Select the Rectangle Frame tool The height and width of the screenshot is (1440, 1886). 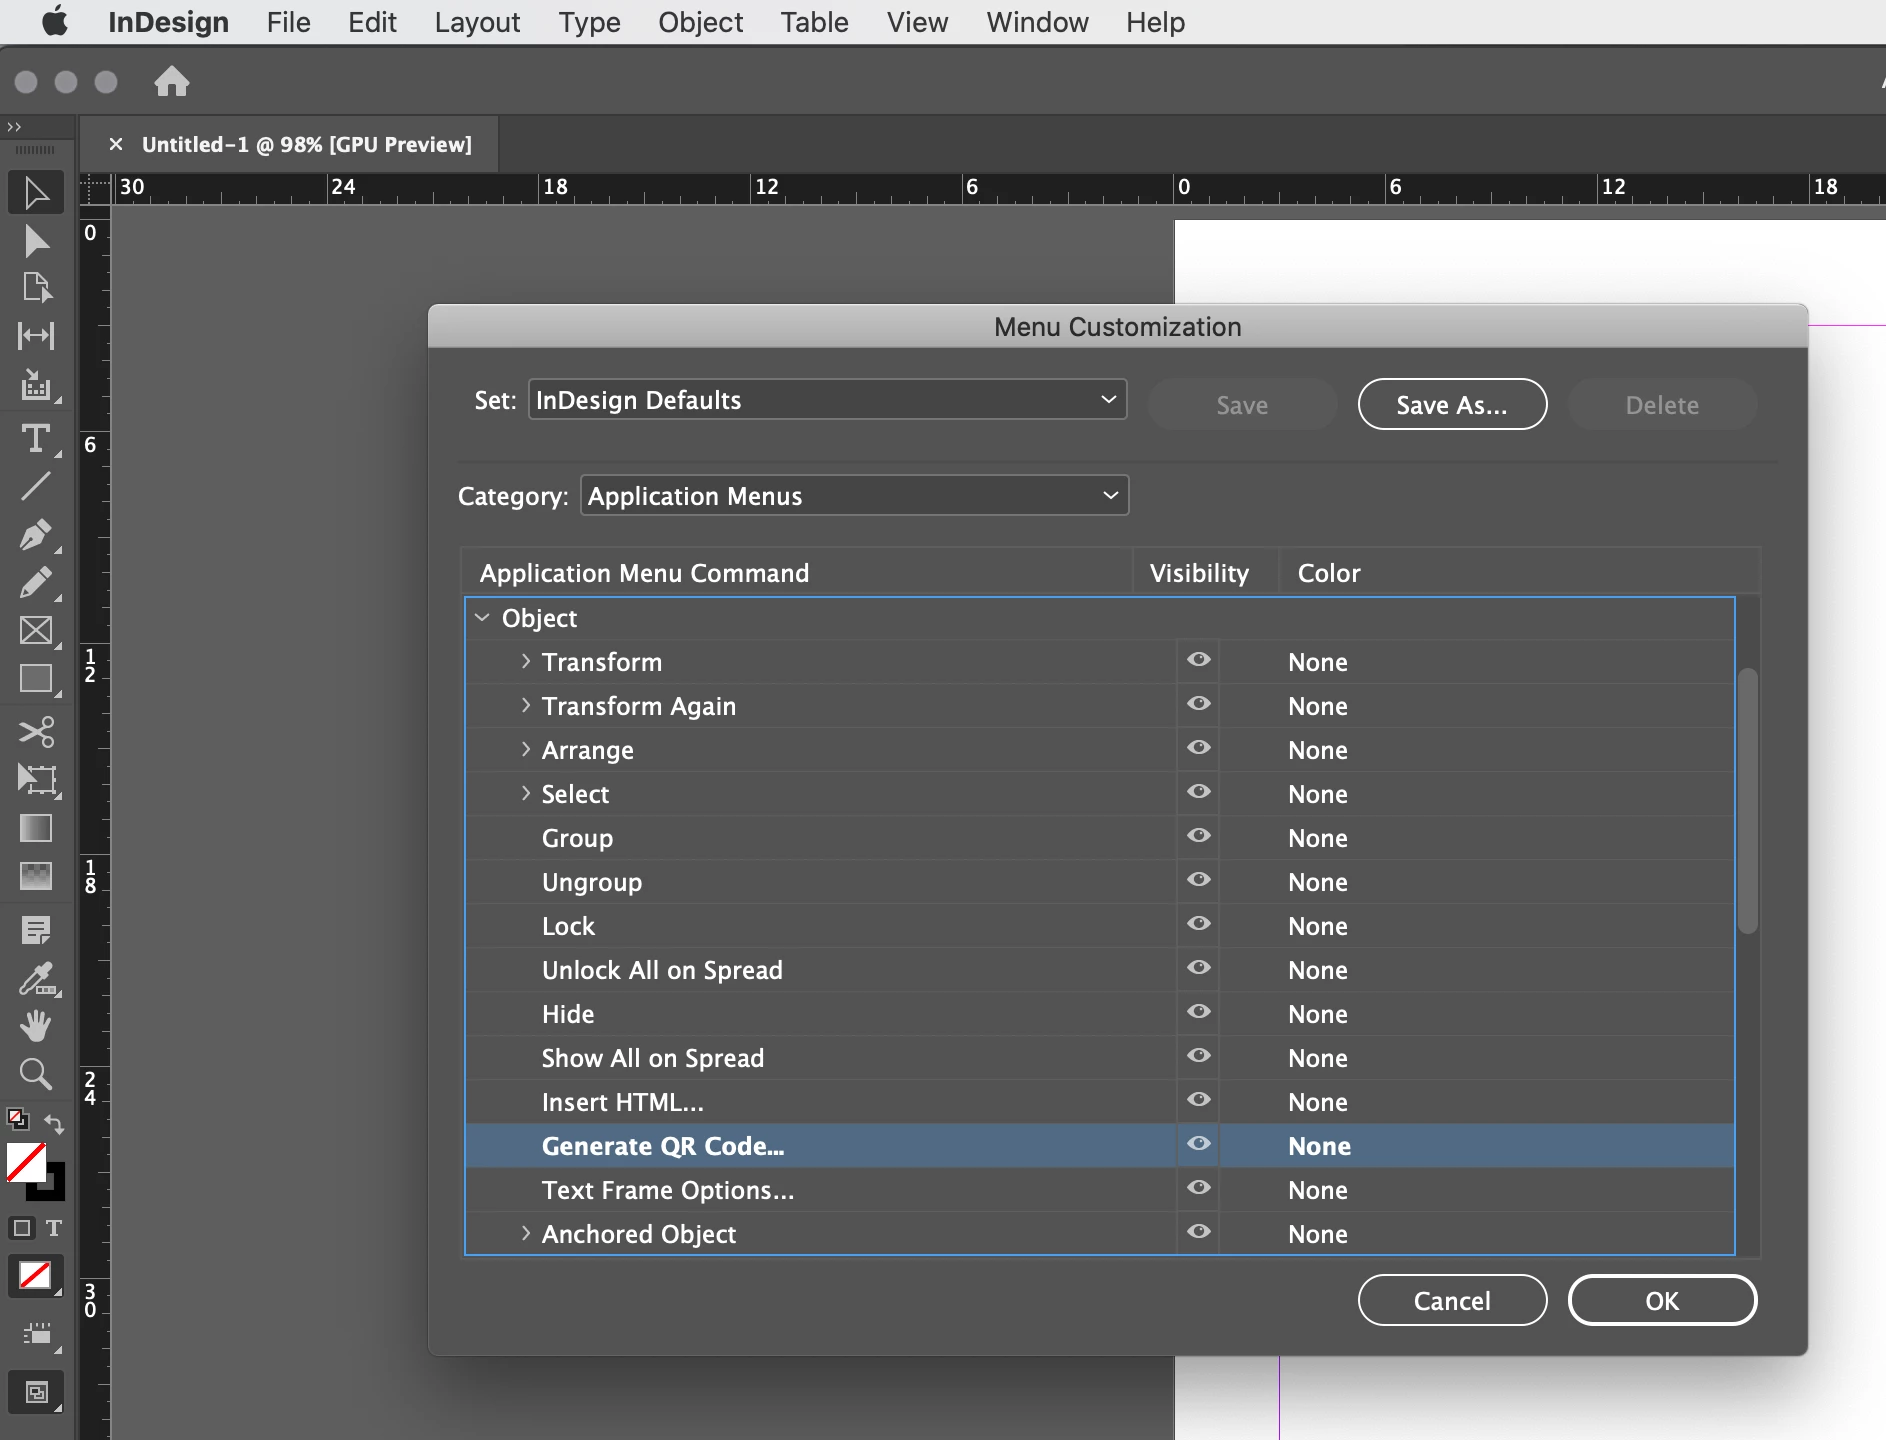(x=36, y=631)
